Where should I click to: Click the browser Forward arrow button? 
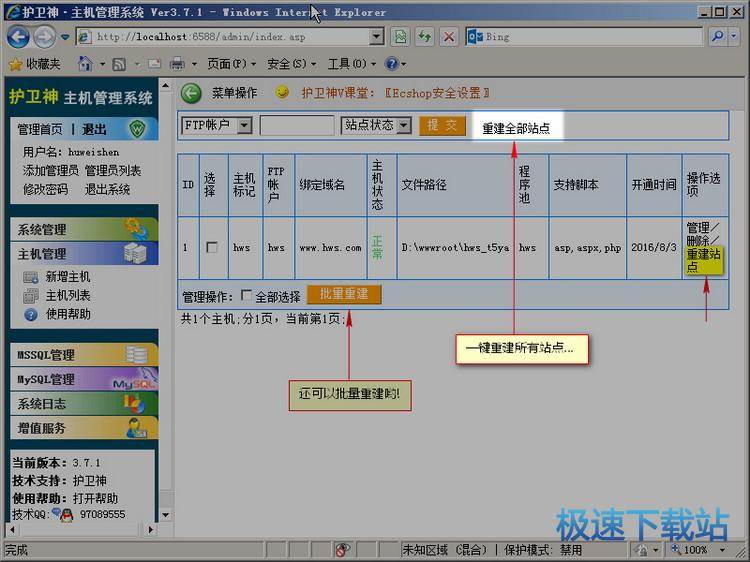[x=44, y=37]
